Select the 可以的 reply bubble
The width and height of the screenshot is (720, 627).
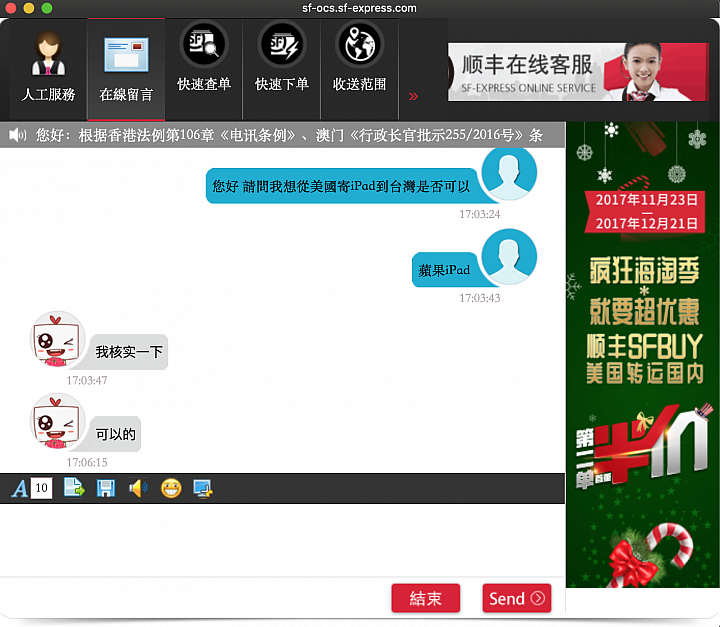[x=115, y=434]
